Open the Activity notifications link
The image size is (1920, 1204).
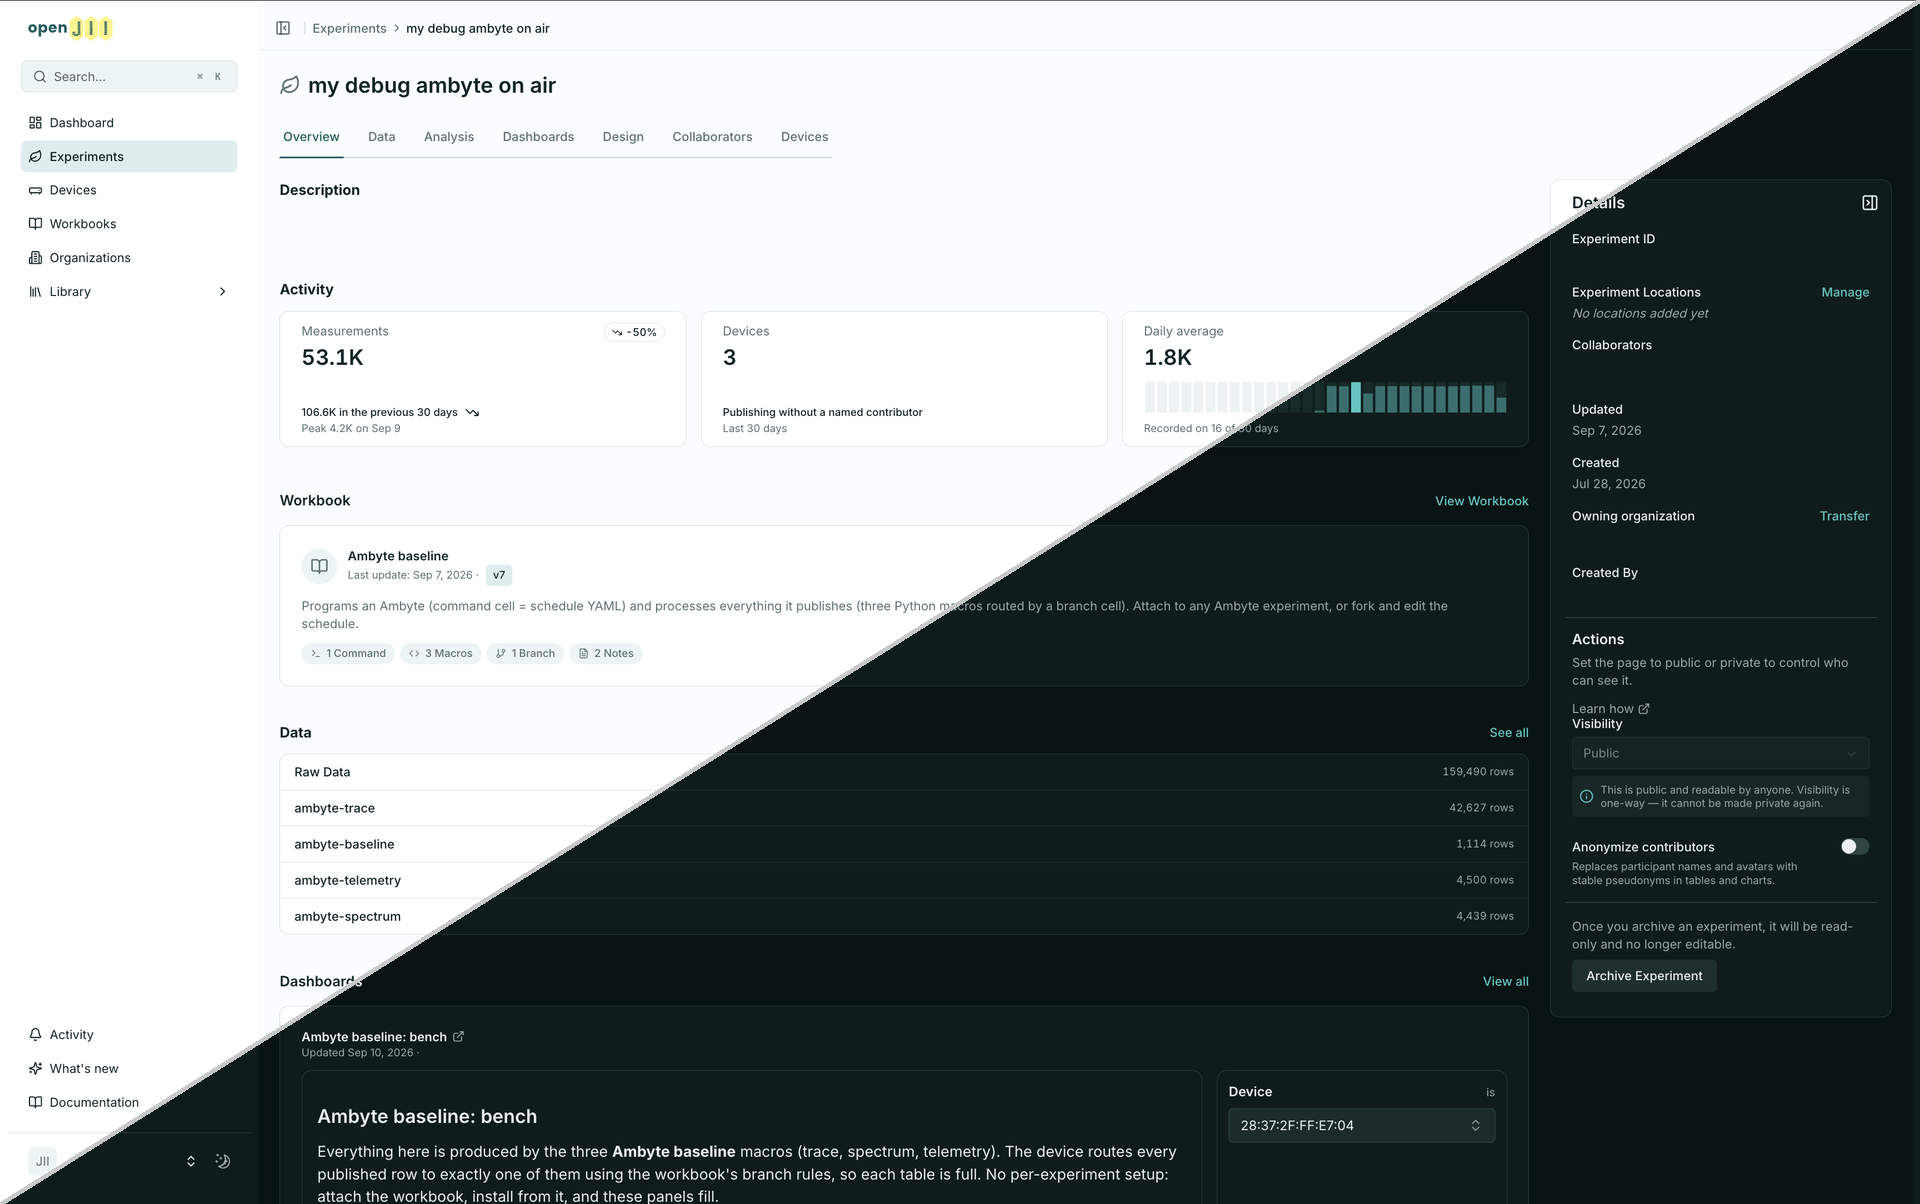click(129, 1035)
